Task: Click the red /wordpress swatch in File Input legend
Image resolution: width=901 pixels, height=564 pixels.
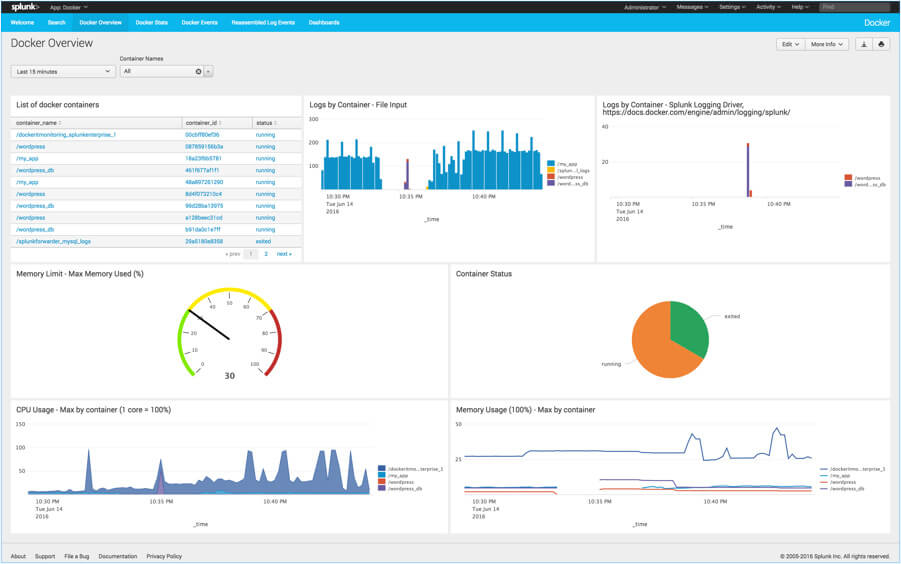Action: click(551, 177)
